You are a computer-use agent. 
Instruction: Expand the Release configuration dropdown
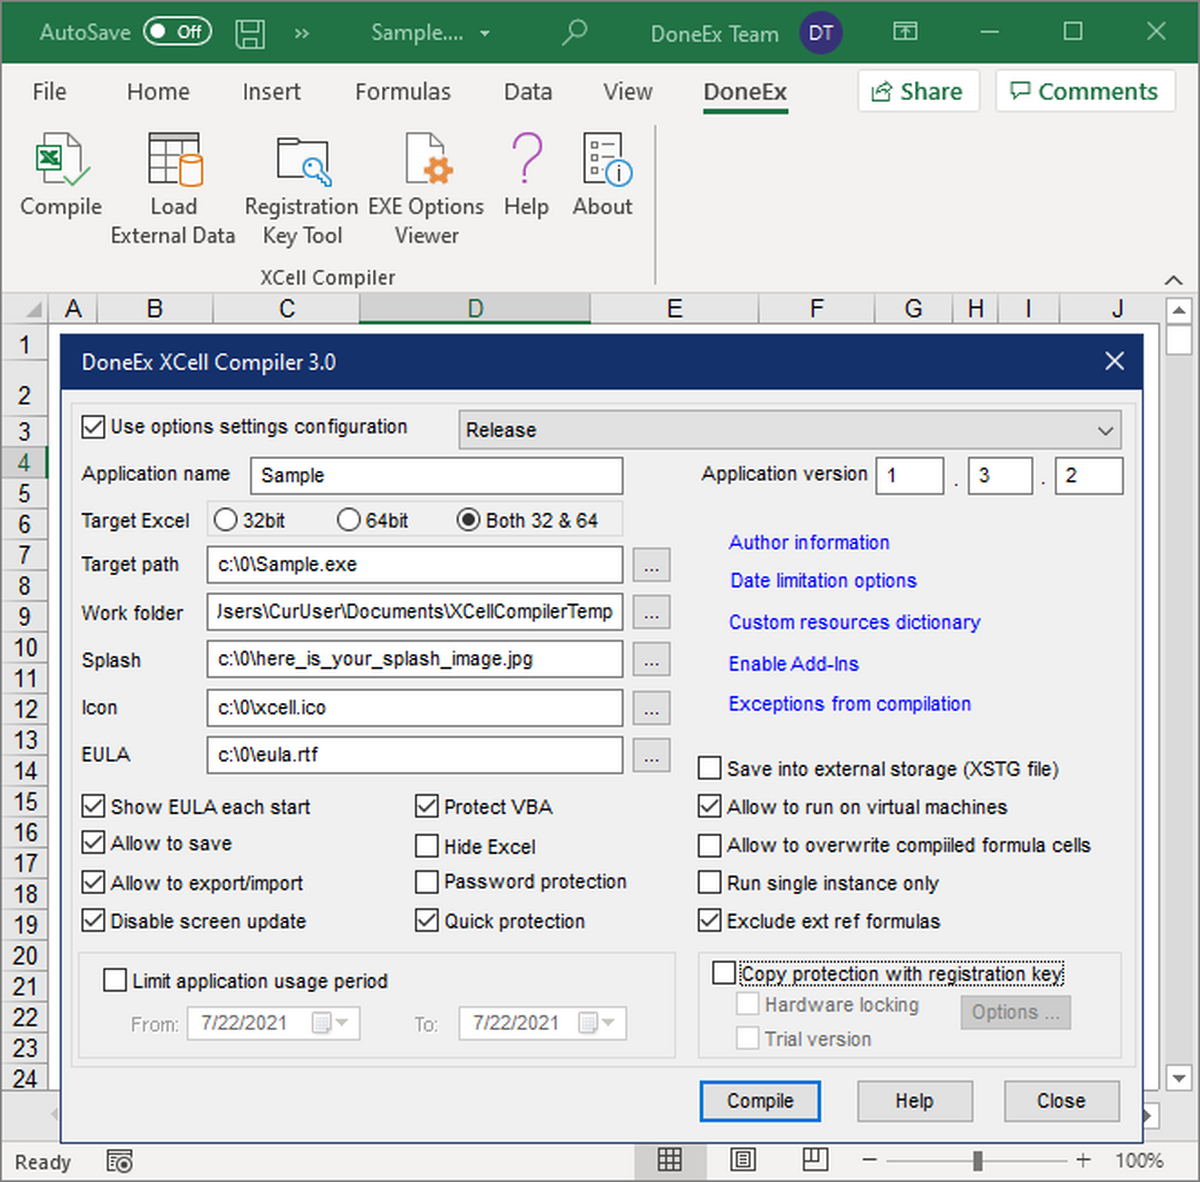[x=1104, y=431]
